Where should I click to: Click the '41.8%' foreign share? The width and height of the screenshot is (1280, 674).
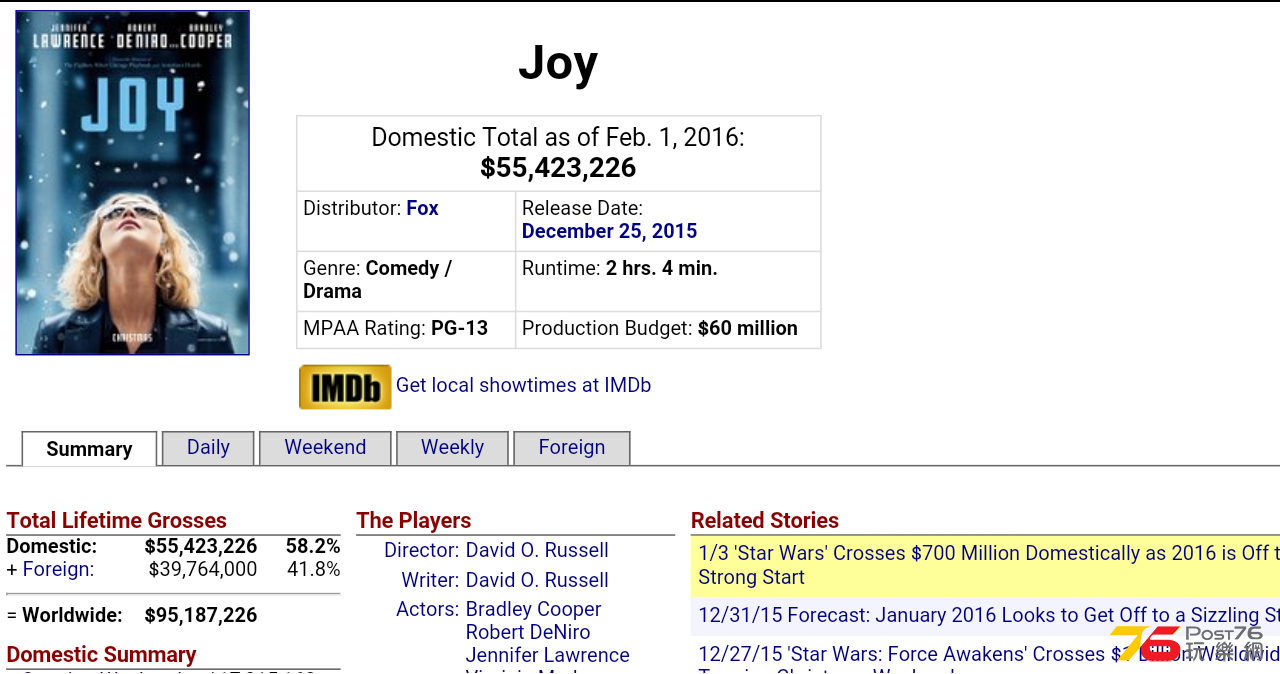(313, 569)
